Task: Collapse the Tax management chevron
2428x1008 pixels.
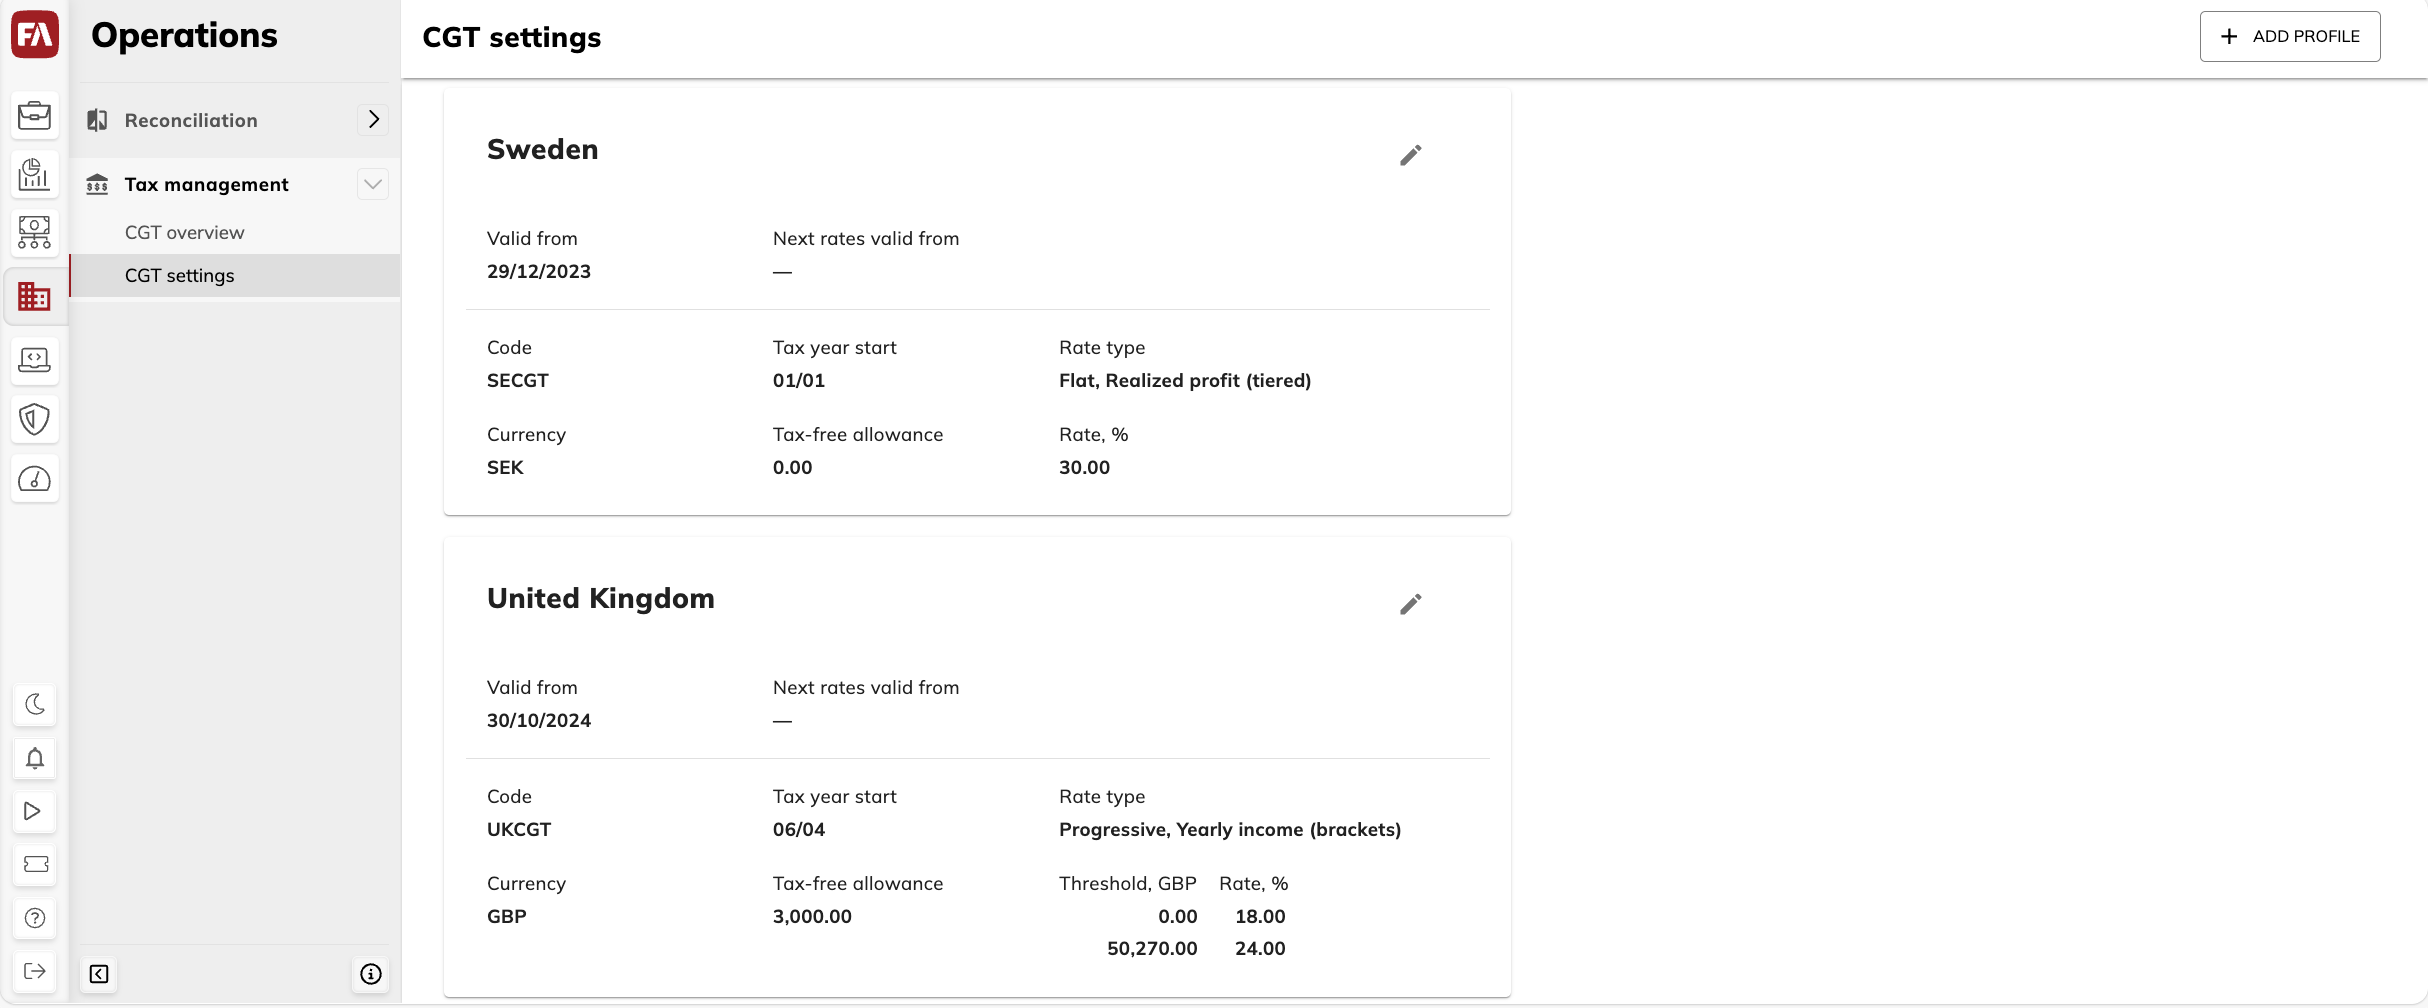Action: (373, 184)
